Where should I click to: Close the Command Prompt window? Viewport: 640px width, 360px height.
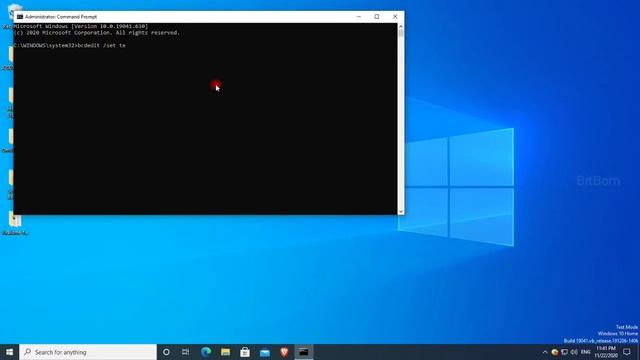point(395,17)
